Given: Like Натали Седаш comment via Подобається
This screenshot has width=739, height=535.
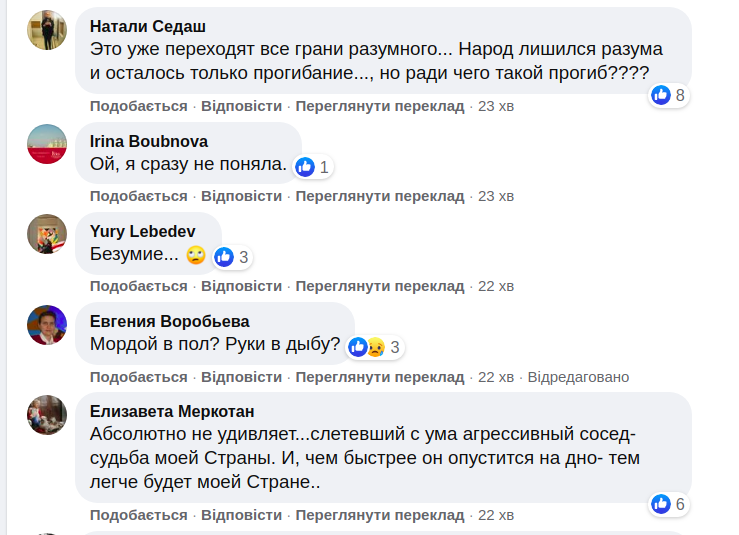Looking at the screenshot, I should [x=139, y=106].
